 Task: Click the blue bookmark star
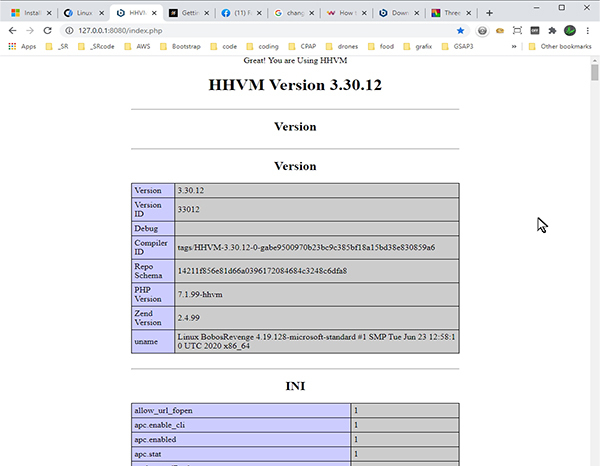[x=460, y=31]
